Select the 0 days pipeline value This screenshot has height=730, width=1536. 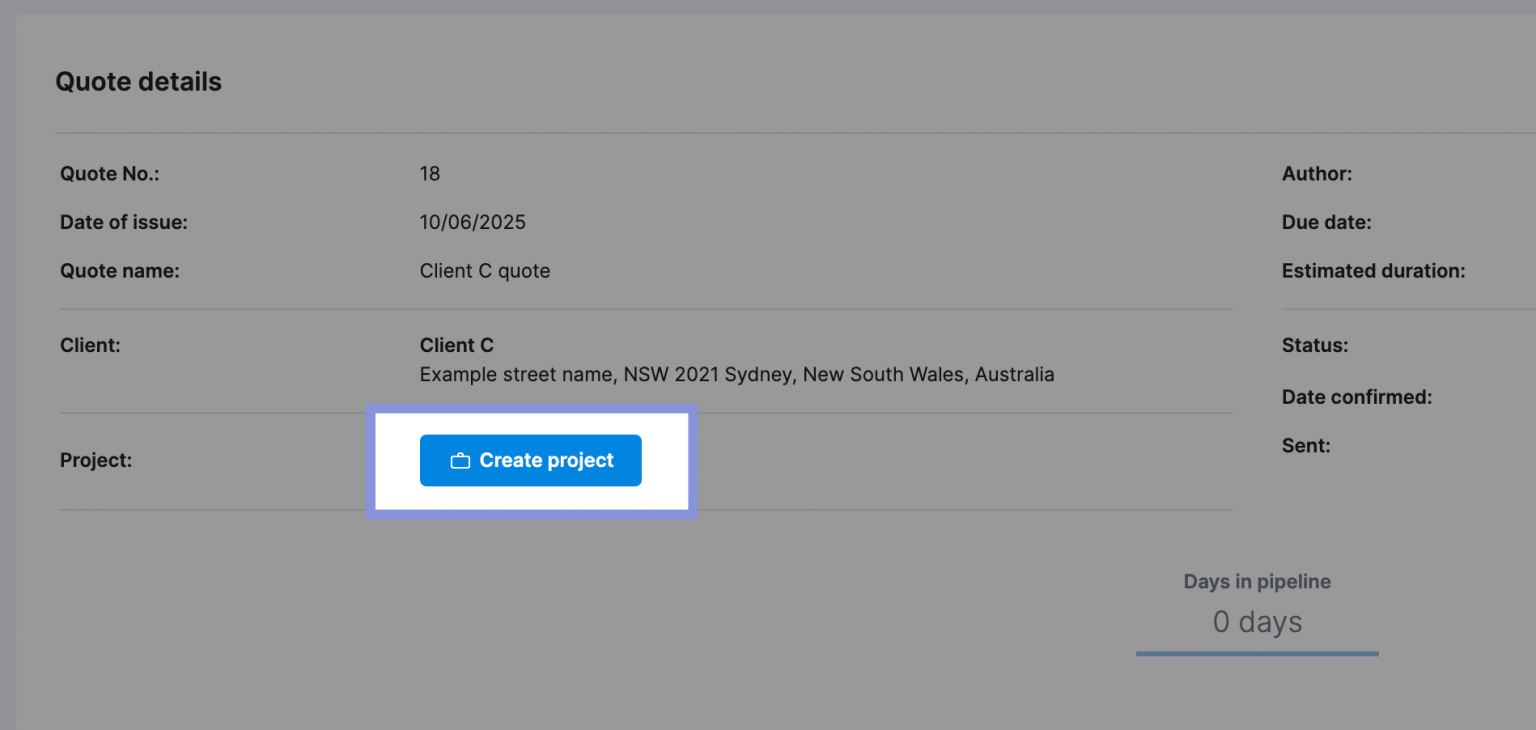click(x=1256, y=621)
